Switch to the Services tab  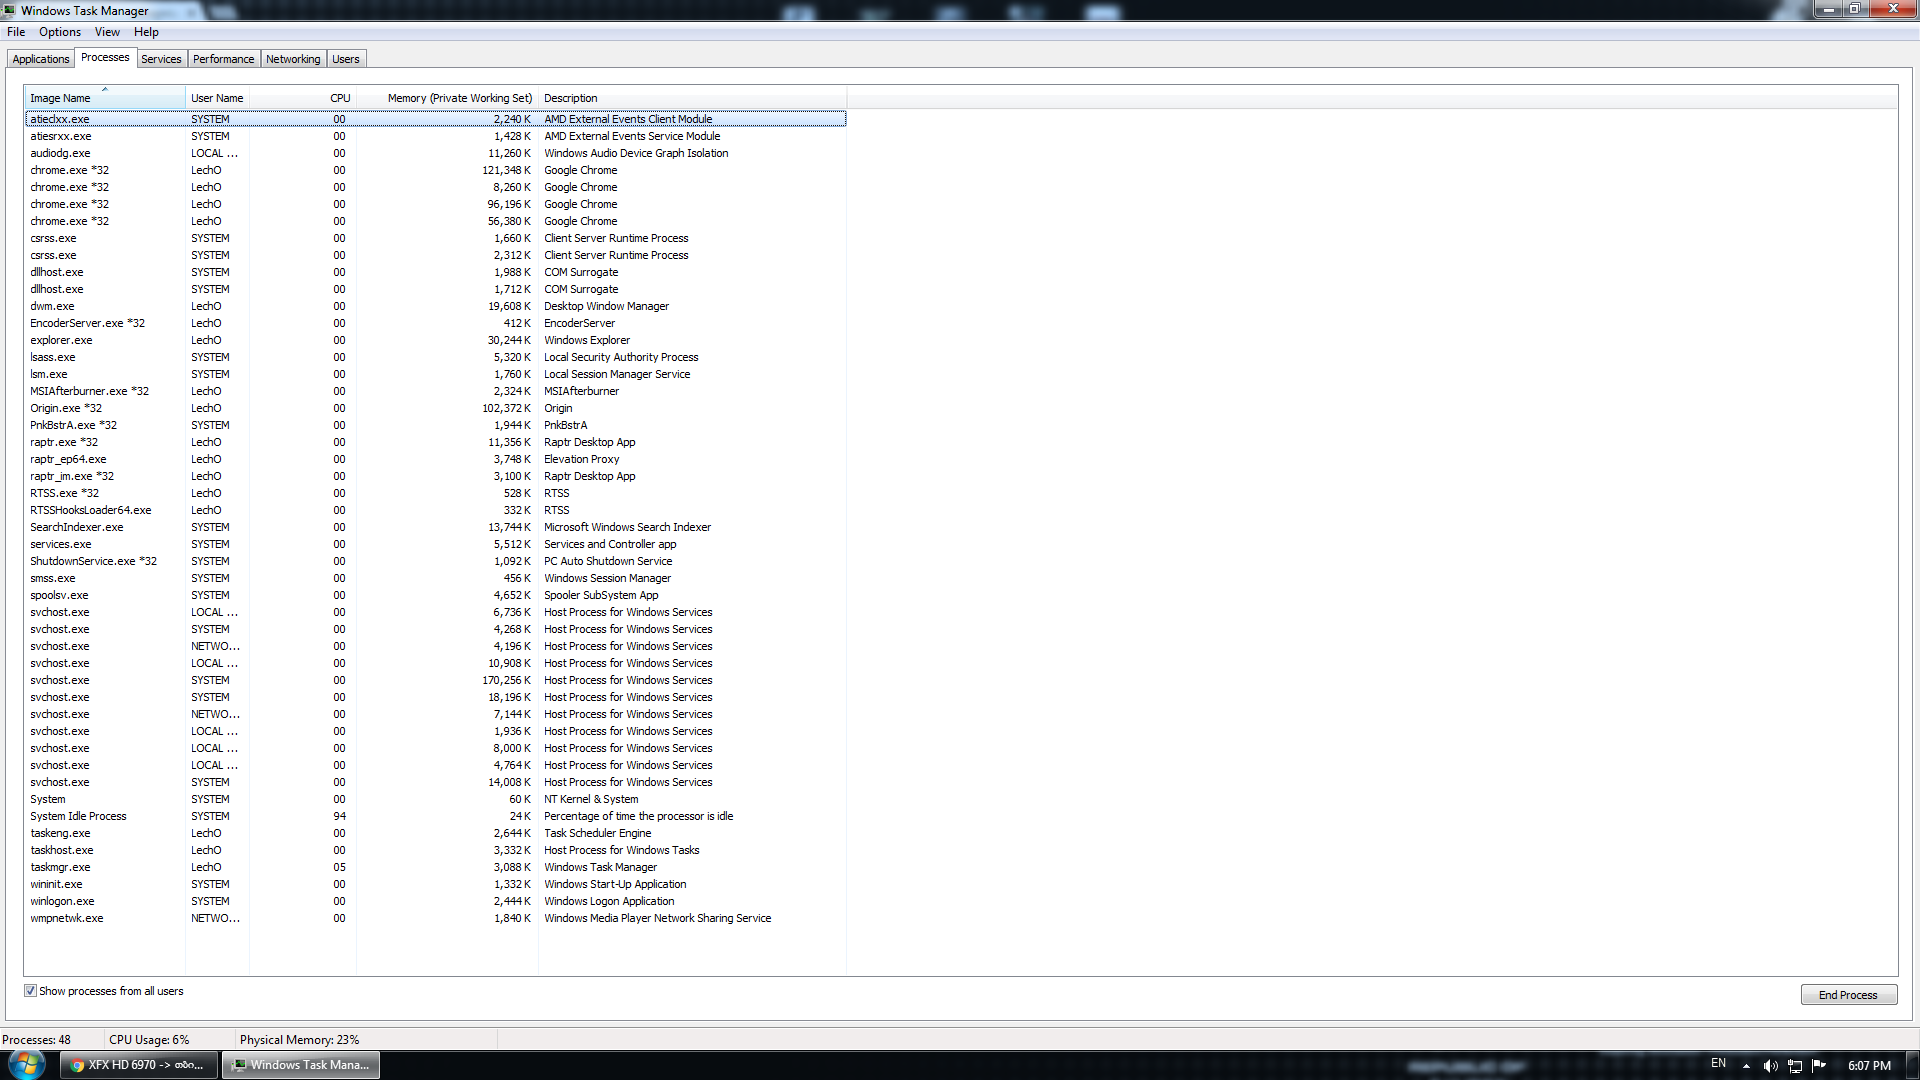161,59
